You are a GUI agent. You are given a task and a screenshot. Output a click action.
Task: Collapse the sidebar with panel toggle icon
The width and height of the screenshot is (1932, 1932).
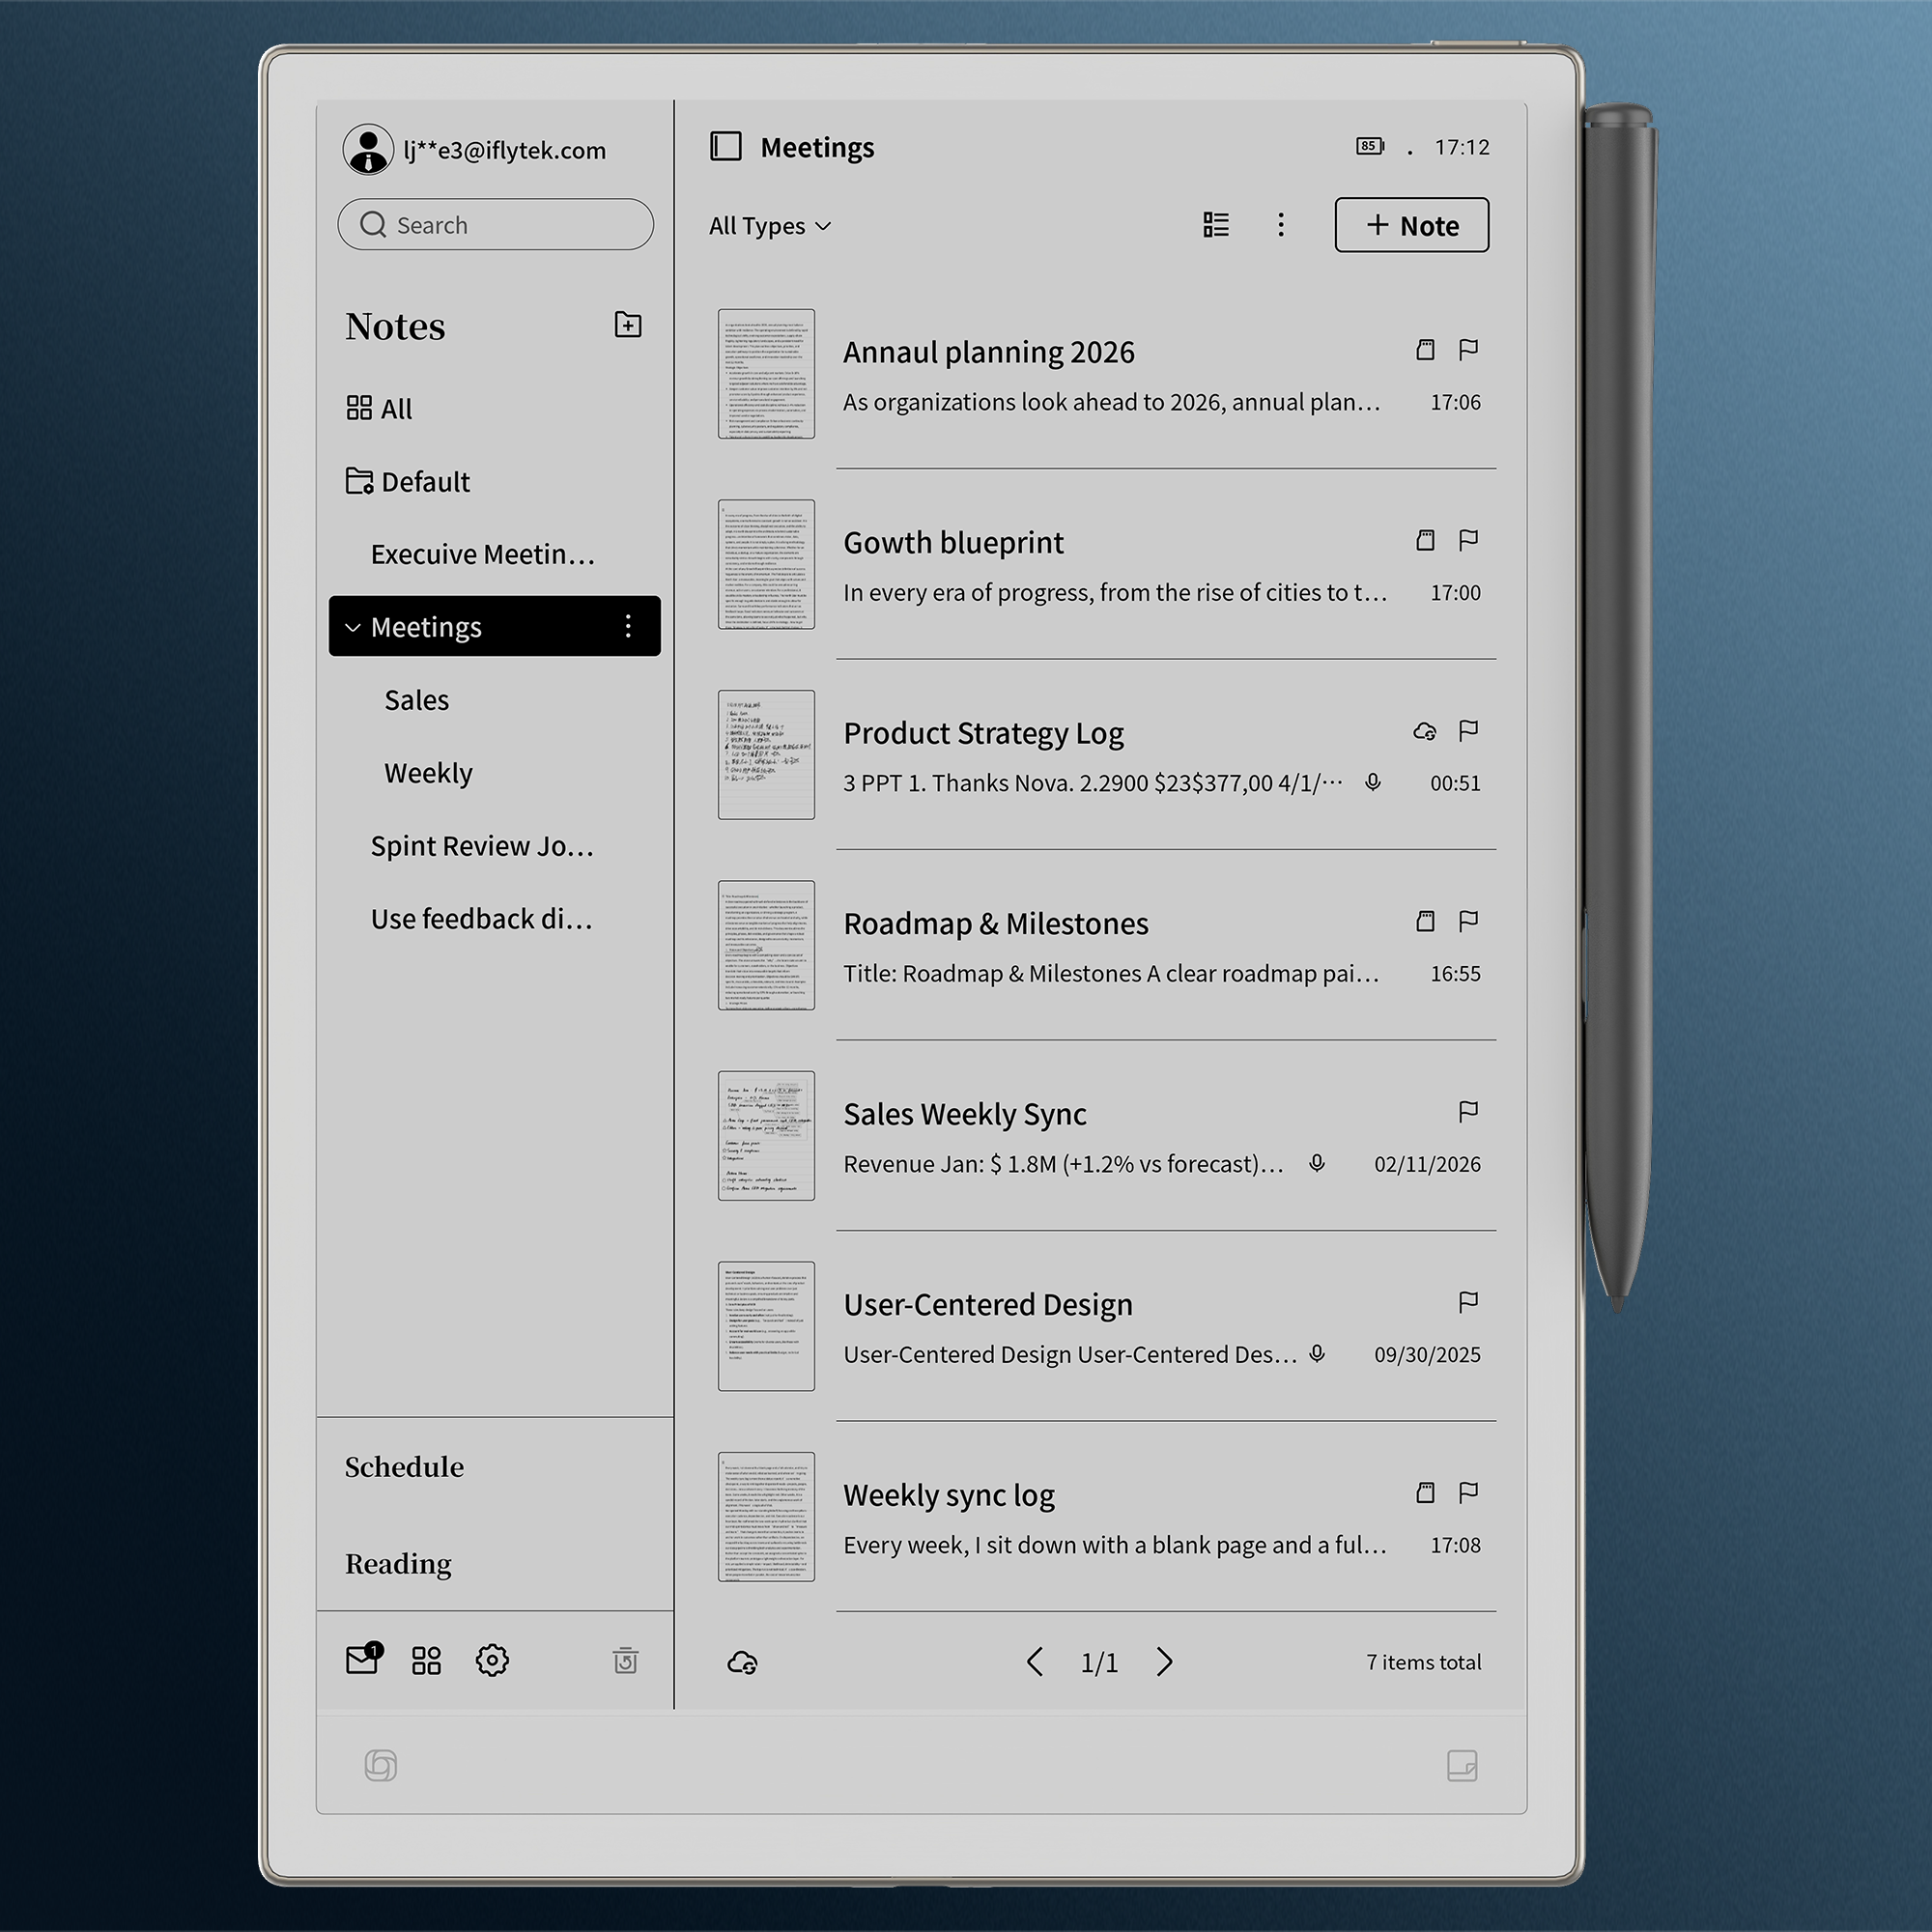click(726, 147)
